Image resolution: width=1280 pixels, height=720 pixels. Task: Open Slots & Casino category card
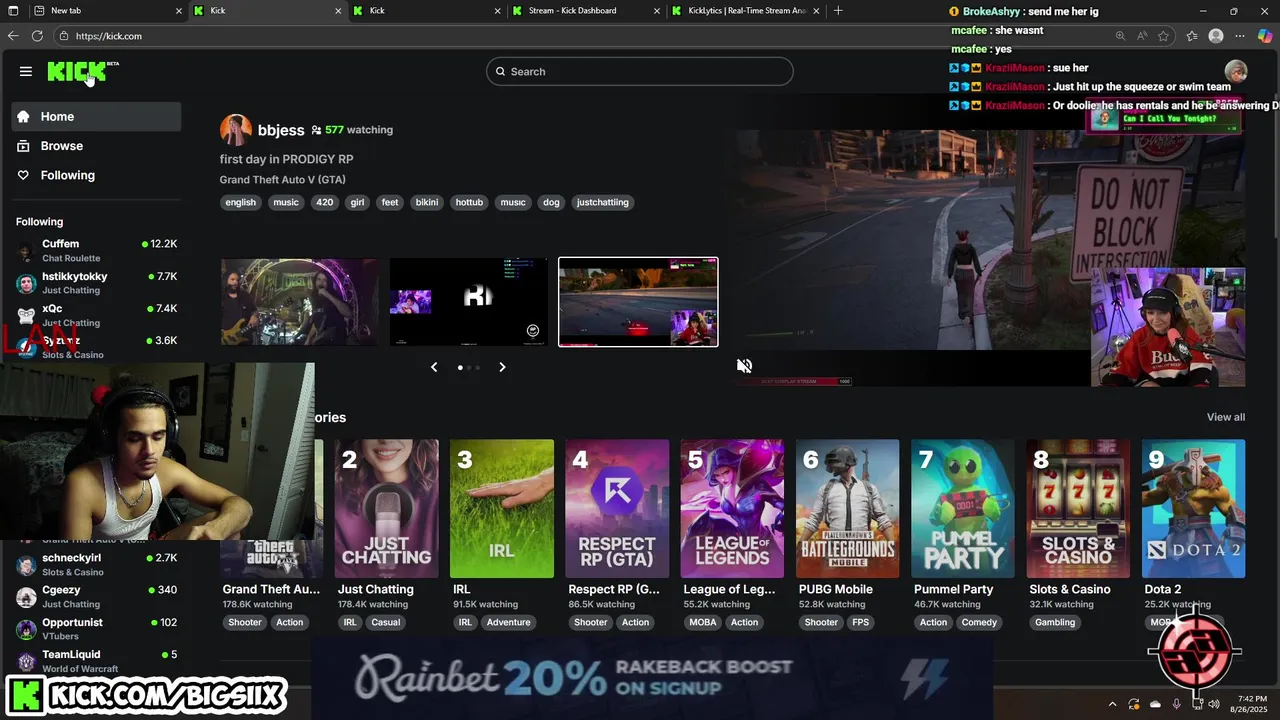(x=1078, y=509)
